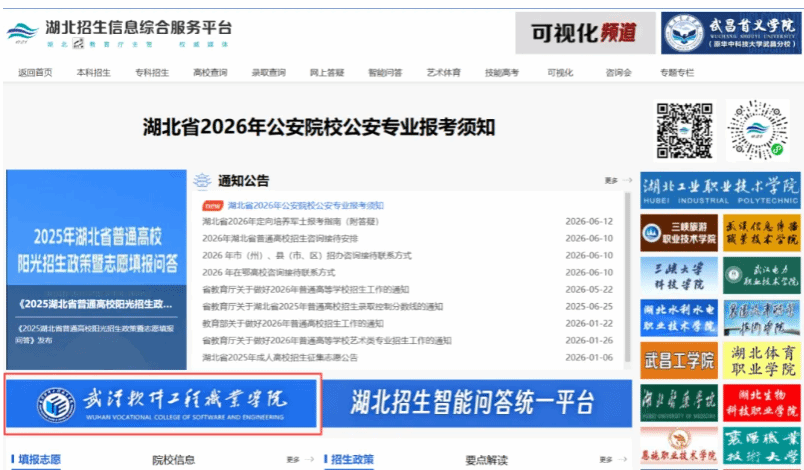
Task: Open notice 省教育厅关于做好2026年普通高等学校招生工作的通知
Action: pos(306,290)
